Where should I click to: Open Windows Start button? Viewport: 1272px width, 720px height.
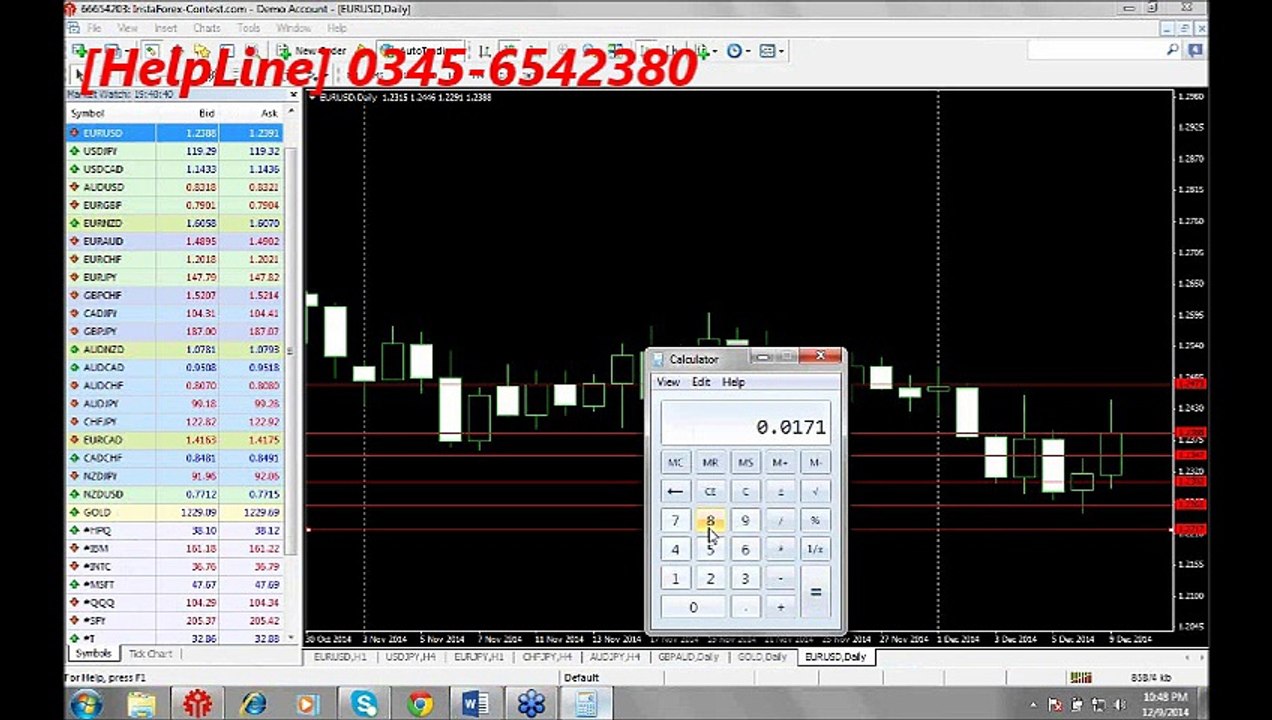point(89,704)
